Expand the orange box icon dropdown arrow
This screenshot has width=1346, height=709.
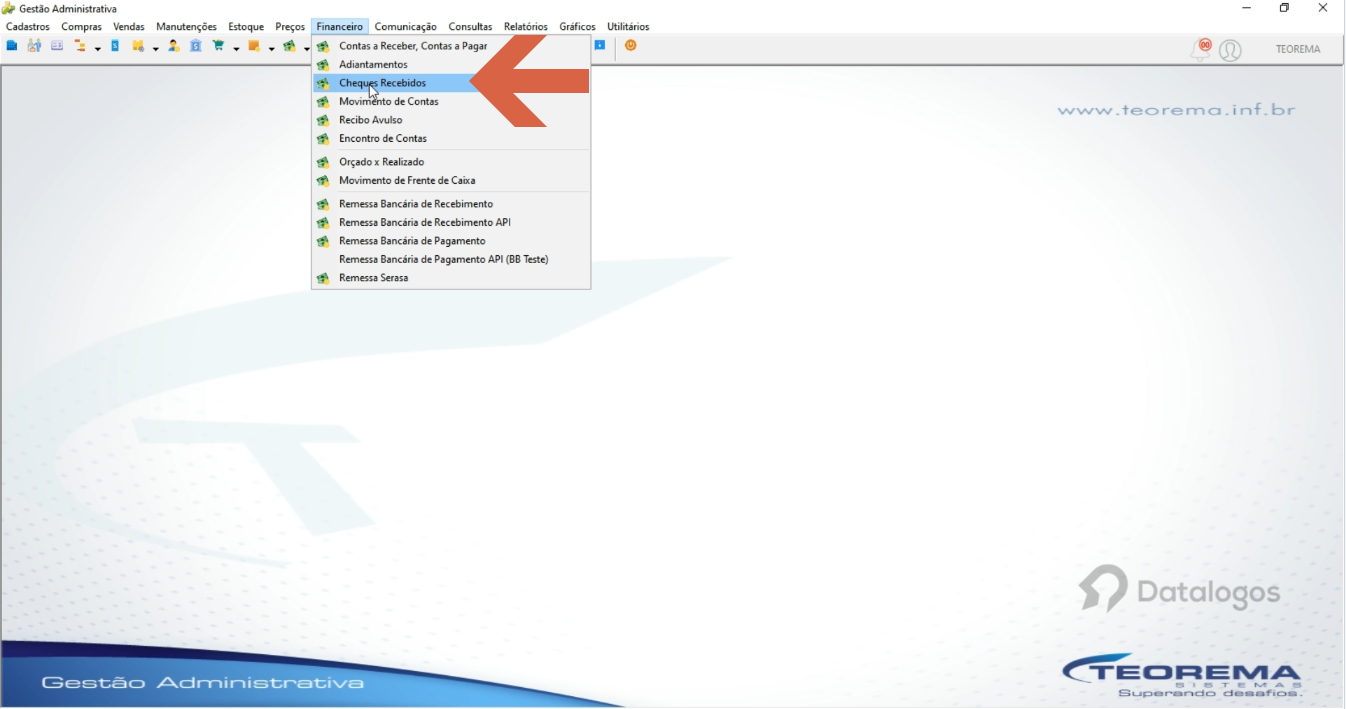(x=271, y=48)
